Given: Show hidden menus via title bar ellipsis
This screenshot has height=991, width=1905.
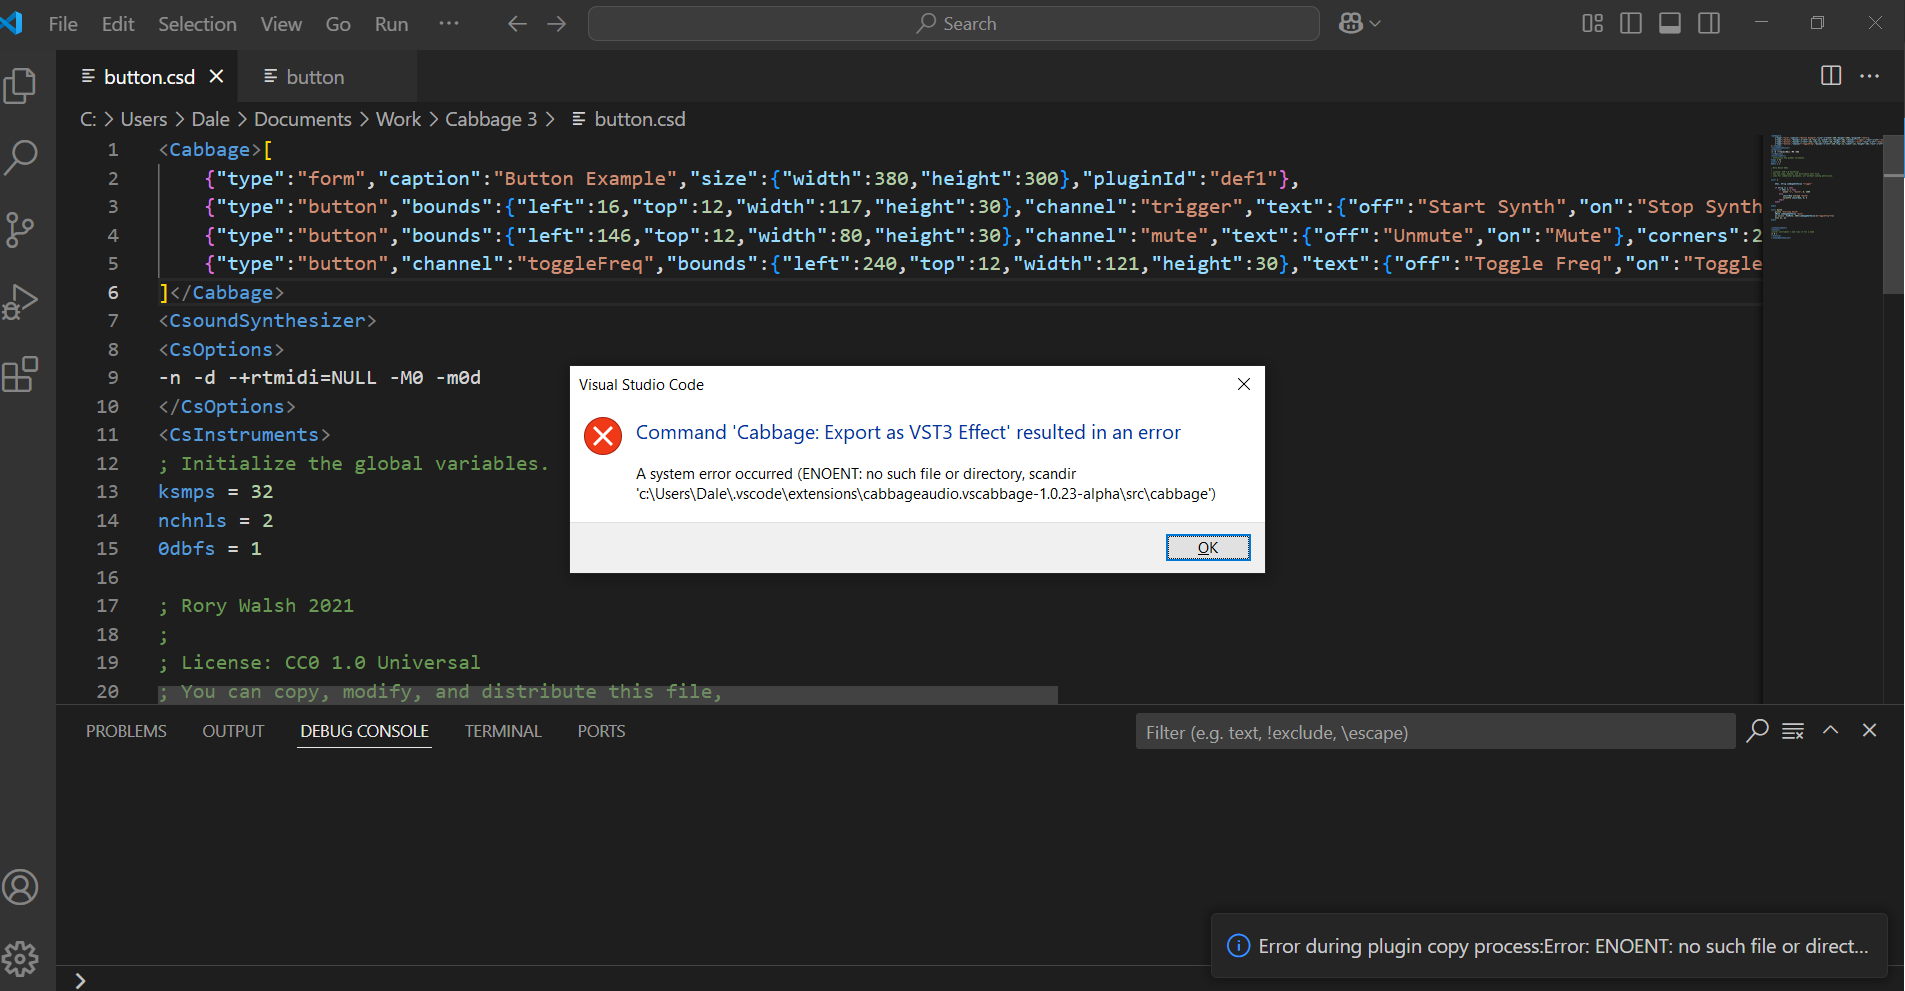Looking at the screenshot, I should click(x=449, y=24).
